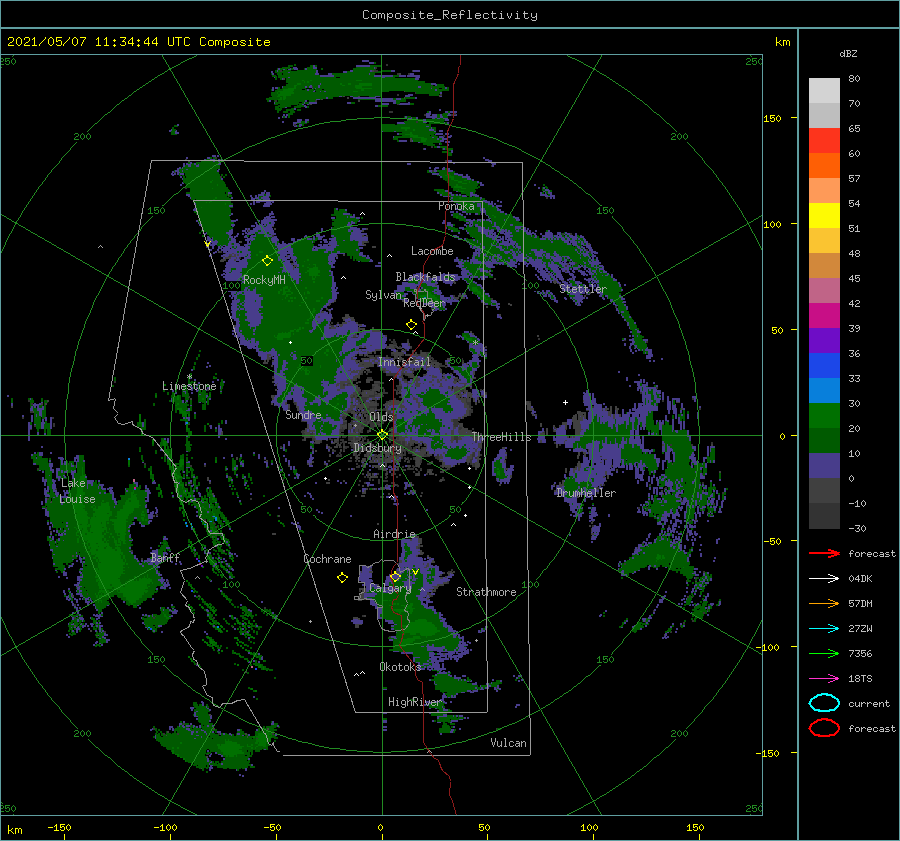Click the orange 57DM arrow icon
Screen dimensions: 900x841
[x=824, y=603]
